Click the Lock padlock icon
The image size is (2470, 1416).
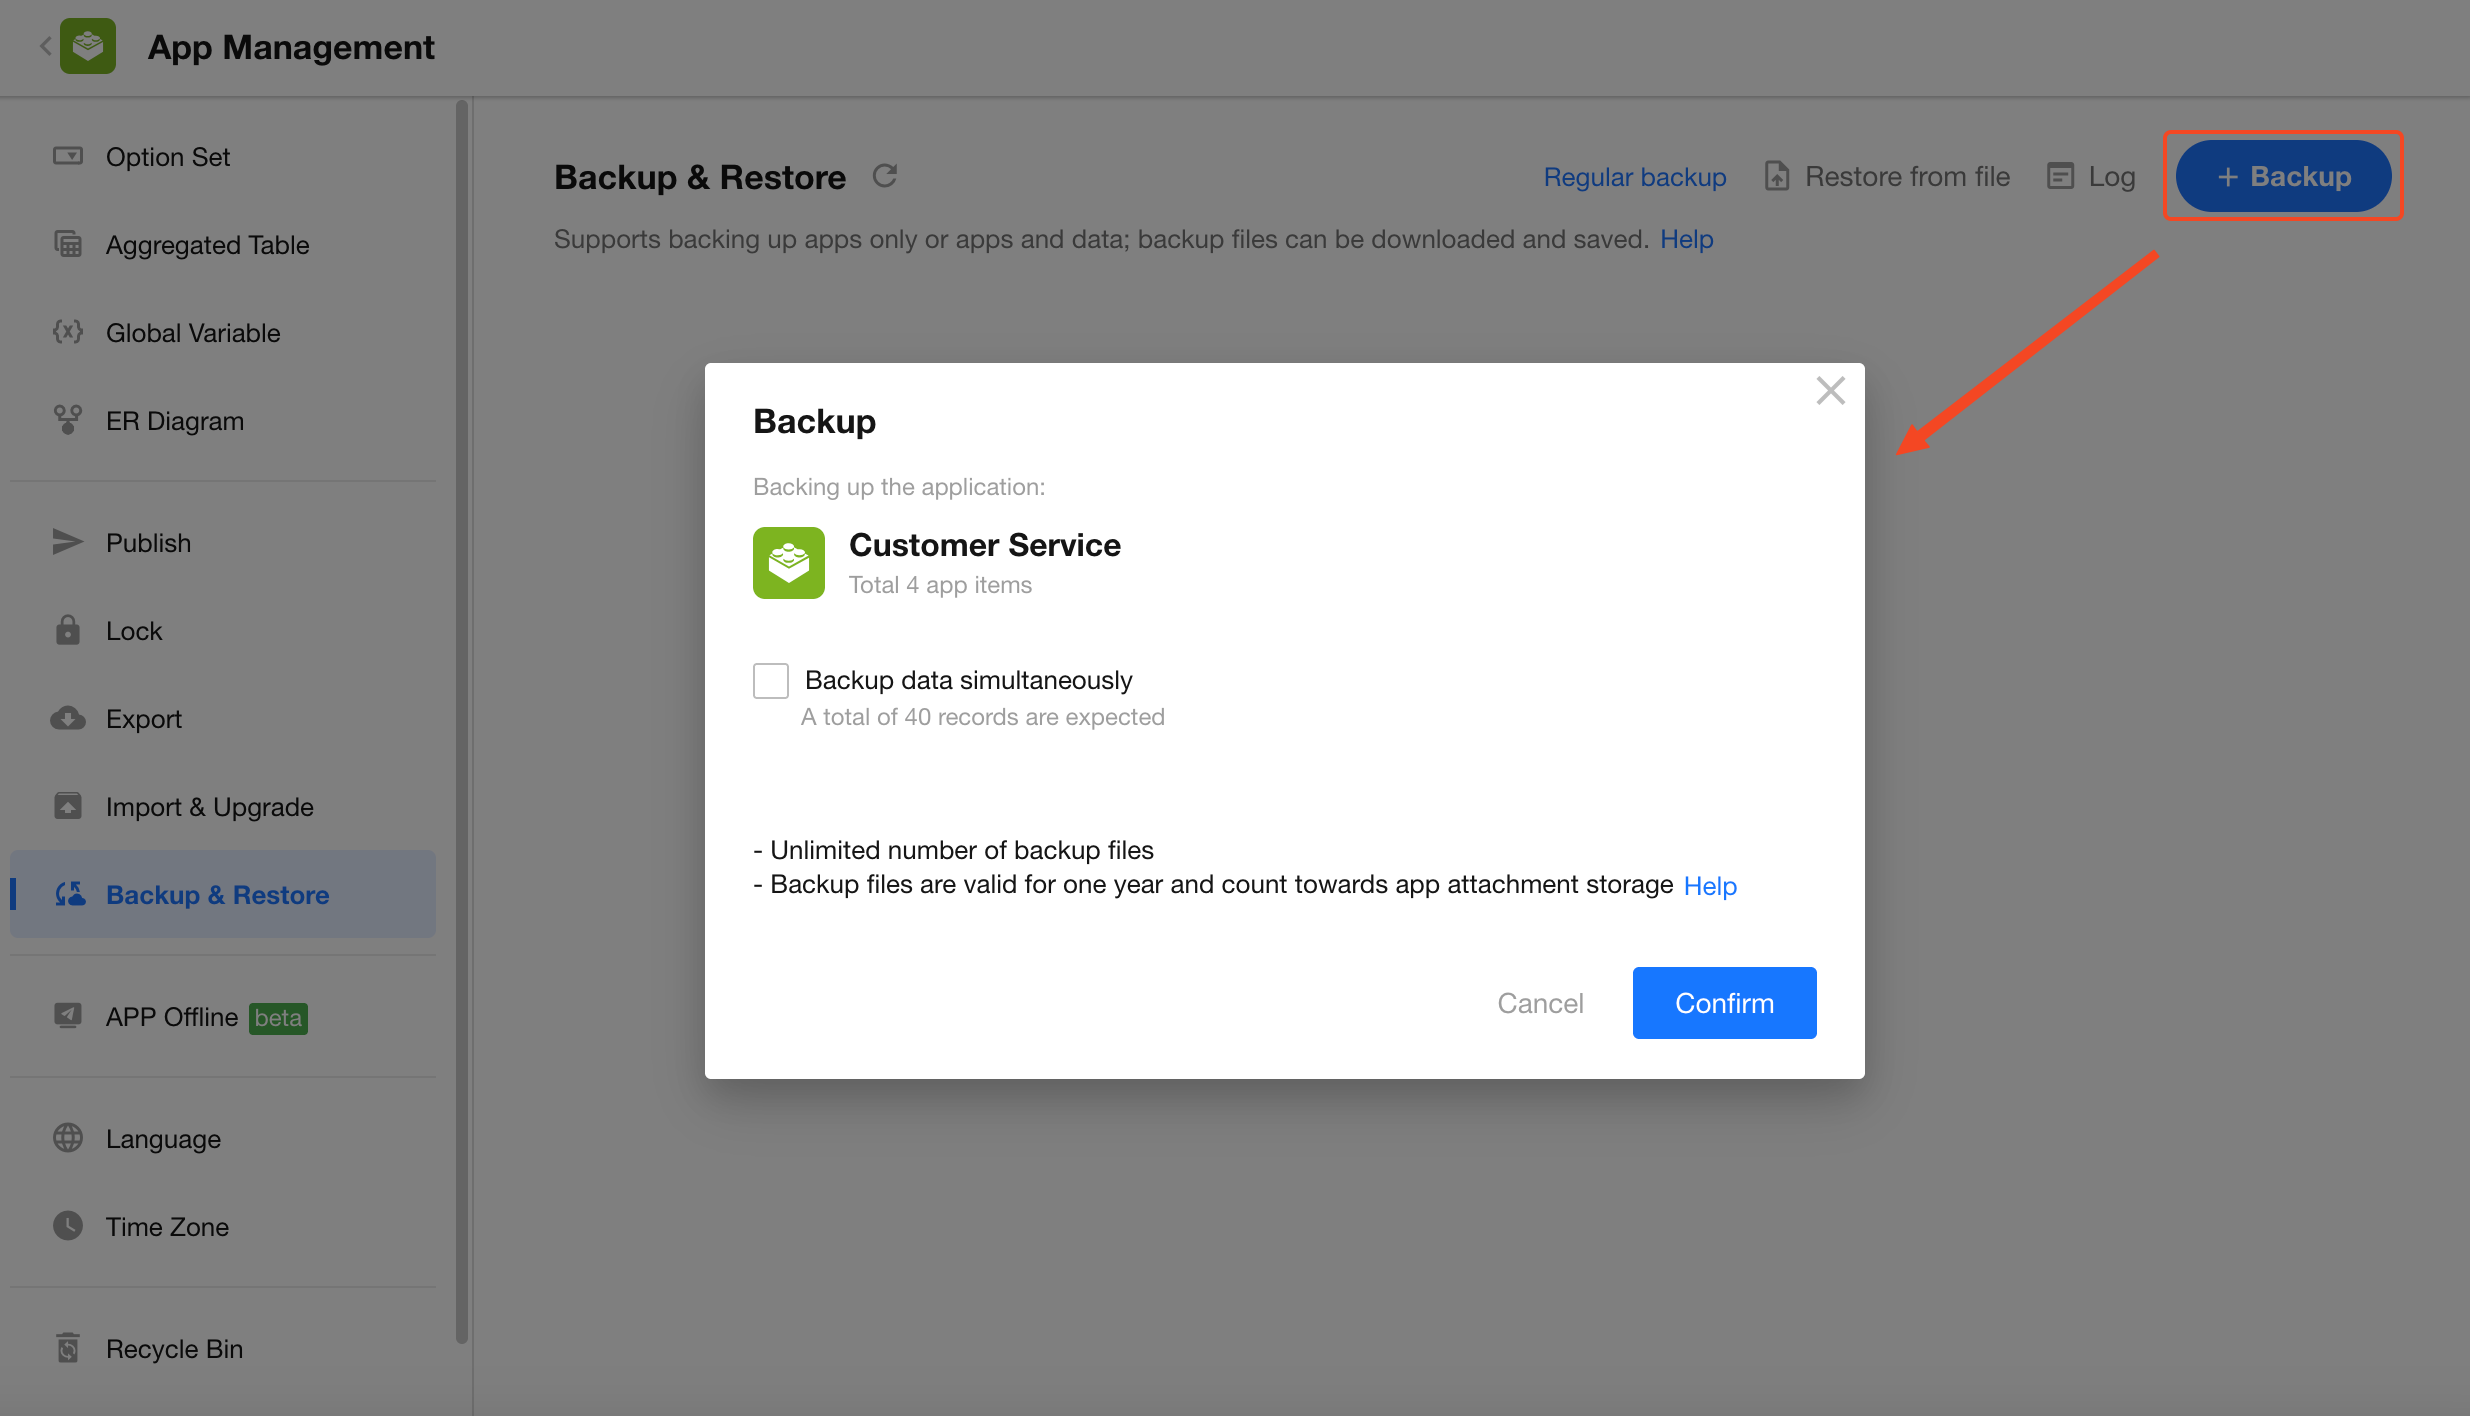(68, 630)
